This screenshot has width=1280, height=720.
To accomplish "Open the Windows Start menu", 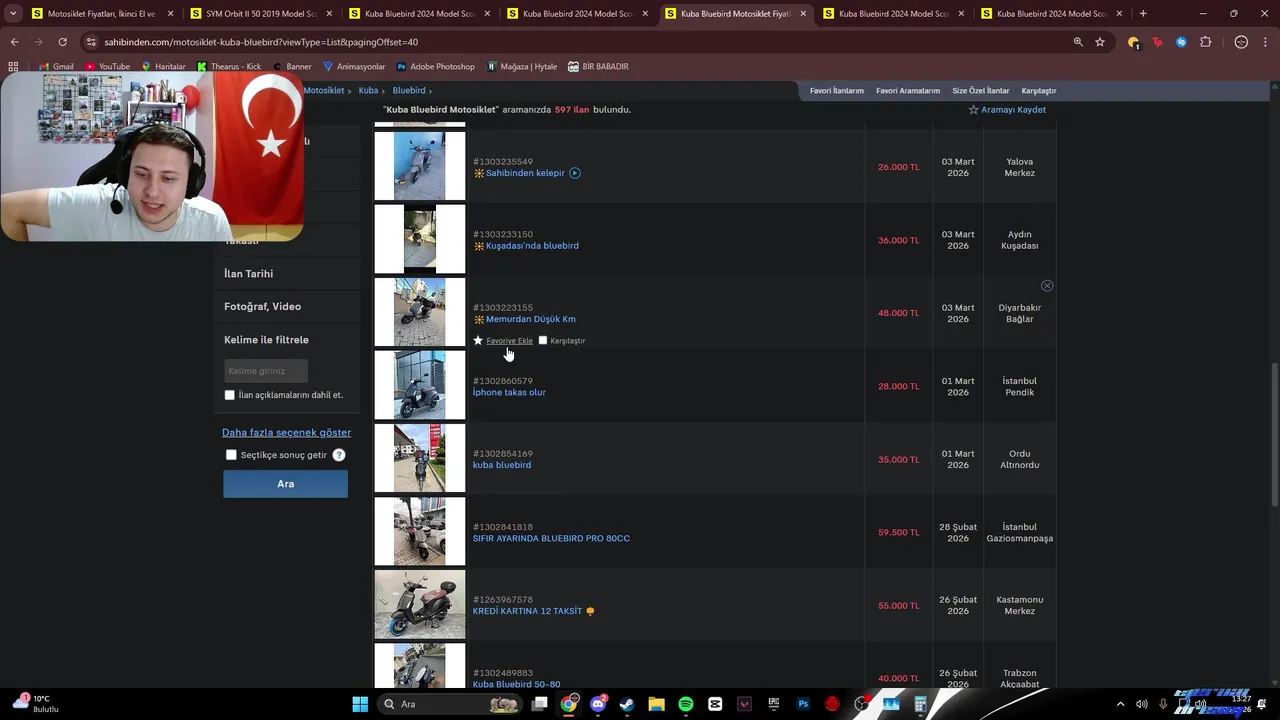I will click(x=360, y=704).
